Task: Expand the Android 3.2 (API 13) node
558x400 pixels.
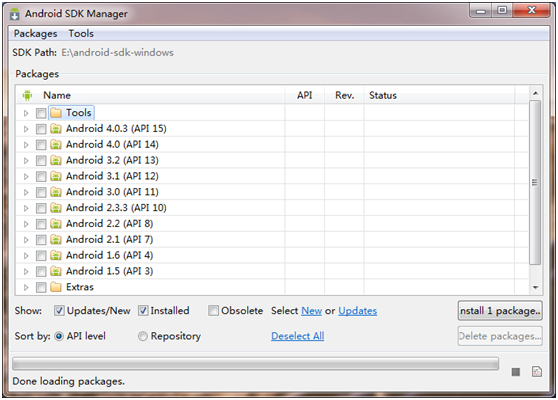Action: pos(26,160)
